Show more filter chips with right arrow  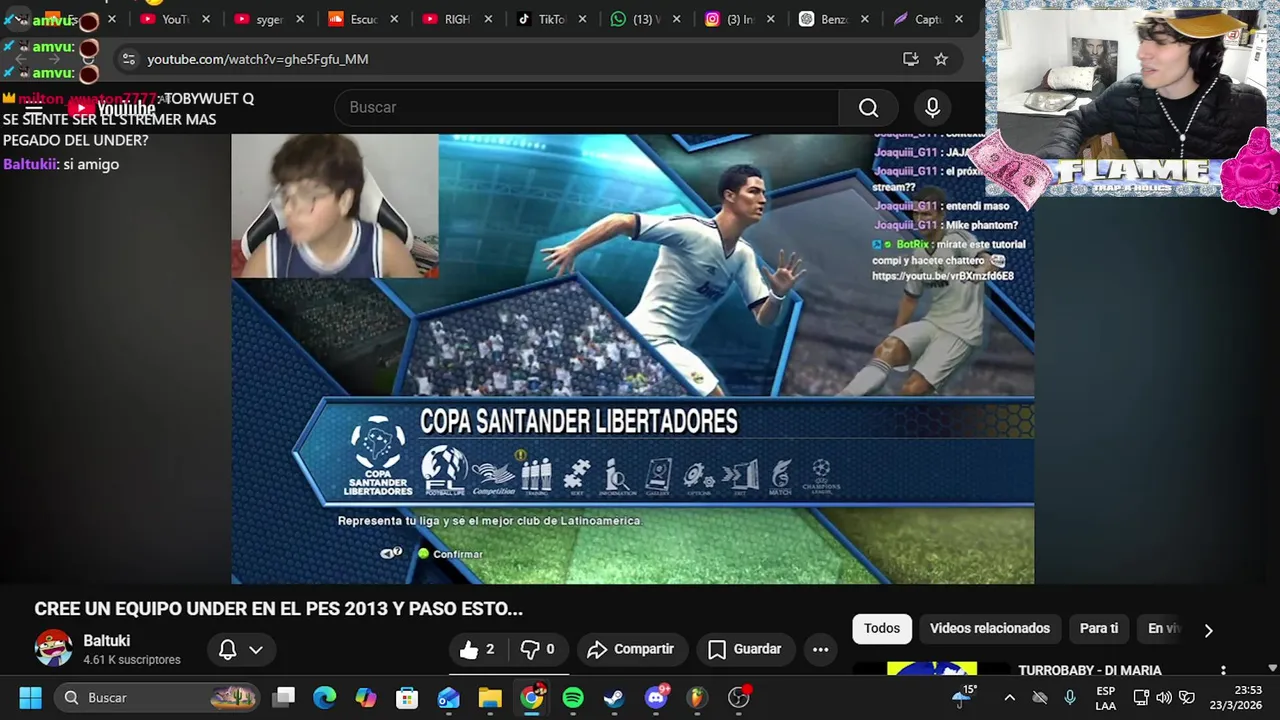click(x=1208, y=630)
